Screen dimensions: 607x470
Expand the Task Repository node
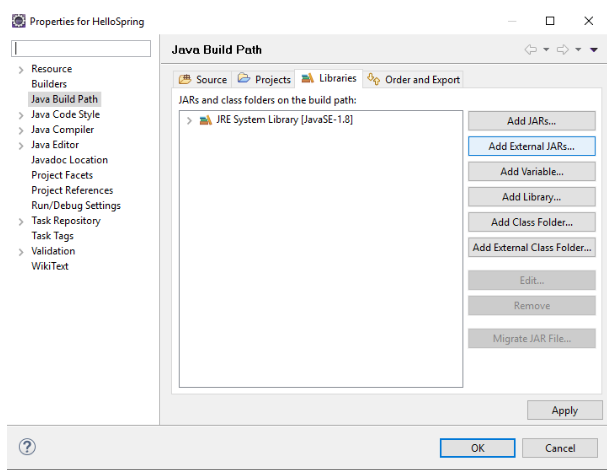[21, 221]
